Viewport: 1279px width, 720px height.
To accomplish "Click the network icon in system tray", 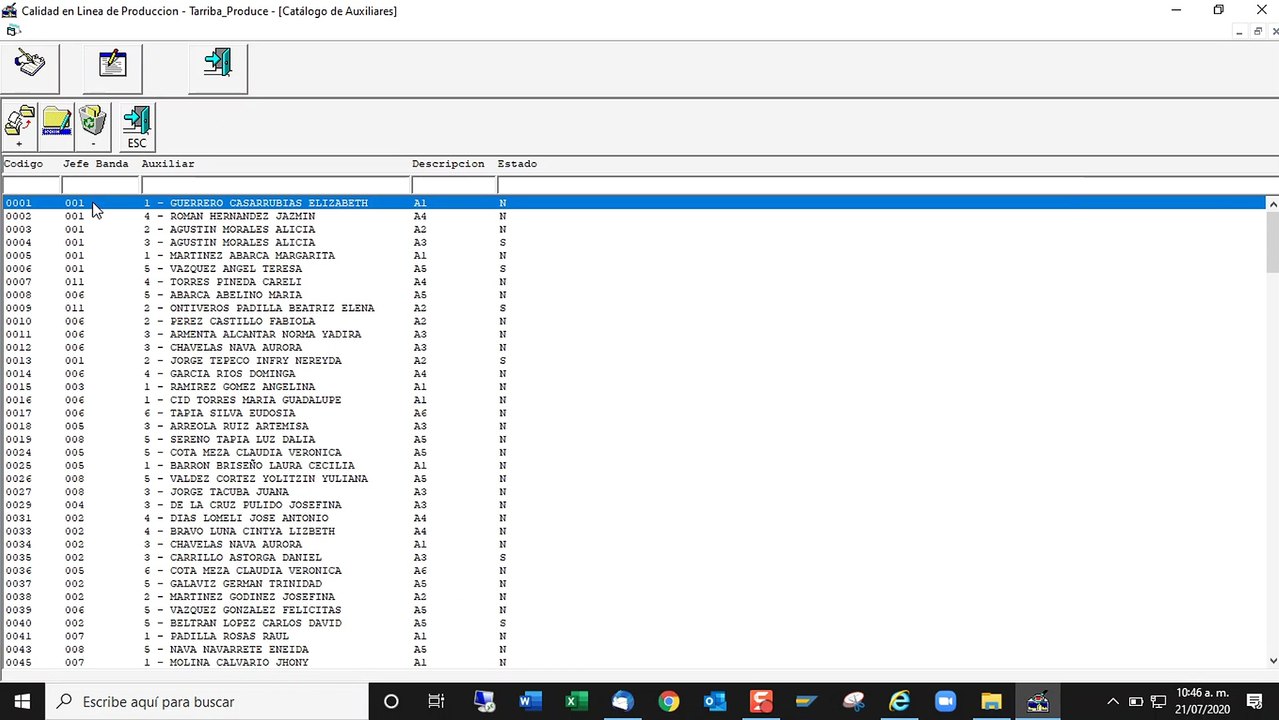I will [1158, 701].
